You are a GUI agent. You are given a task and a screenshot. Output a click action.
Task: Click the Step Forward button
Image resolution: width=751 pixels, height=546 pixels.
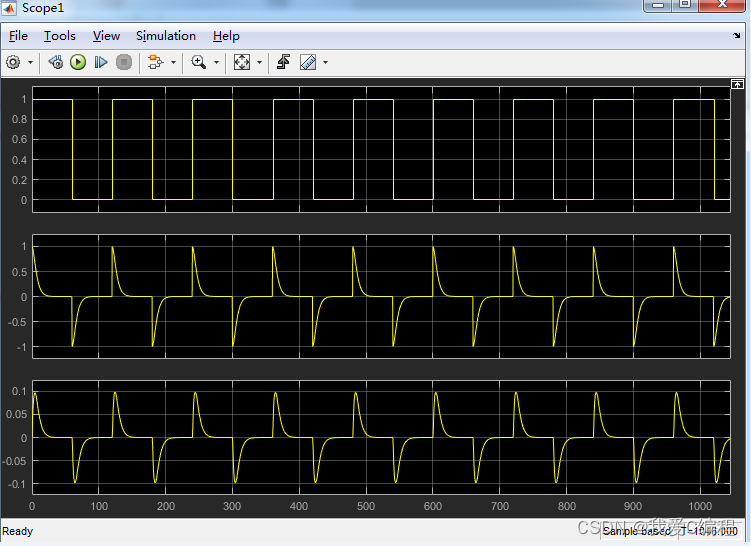pos(100,62)
